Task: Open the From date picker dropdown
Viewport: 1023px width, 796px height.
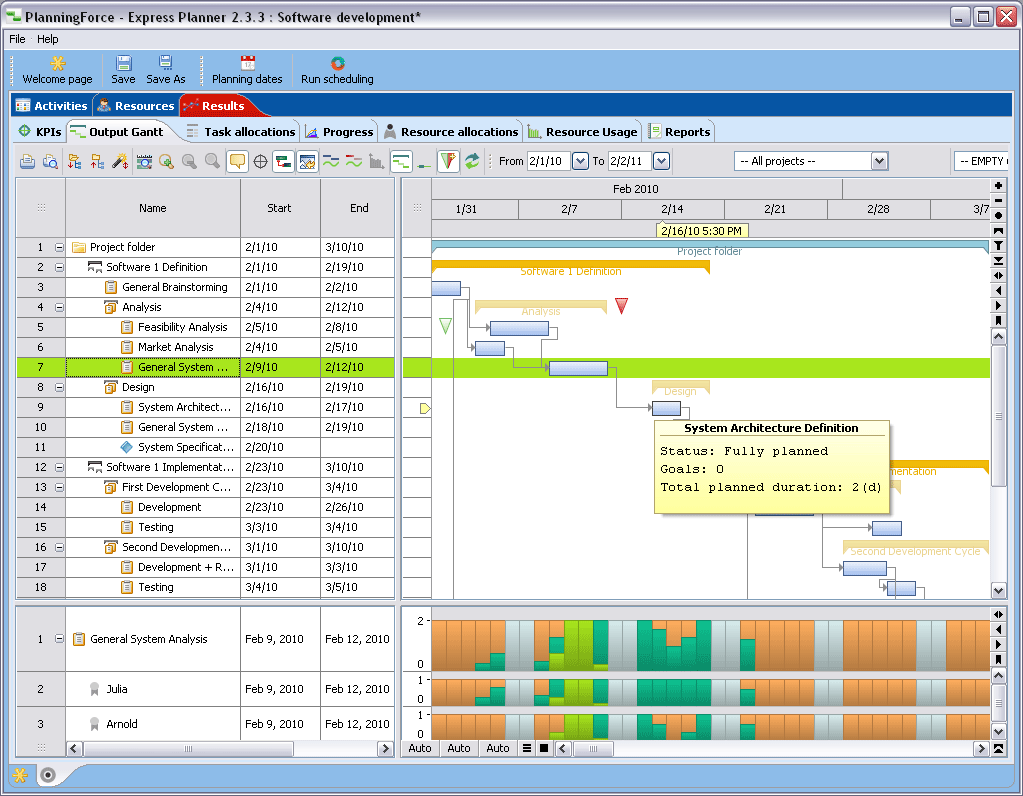Action: 580,161
